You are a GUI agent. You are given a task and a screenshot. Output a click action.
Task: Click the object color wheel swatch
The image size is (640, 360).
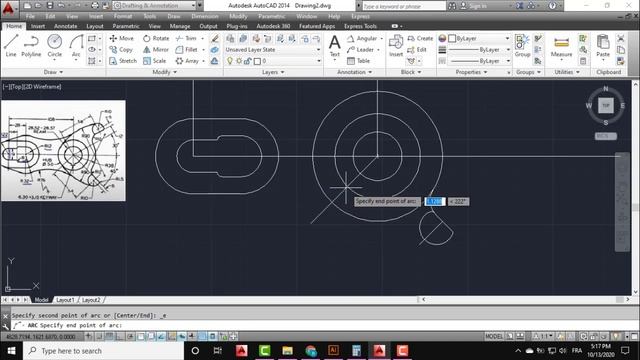coord(442,38)
